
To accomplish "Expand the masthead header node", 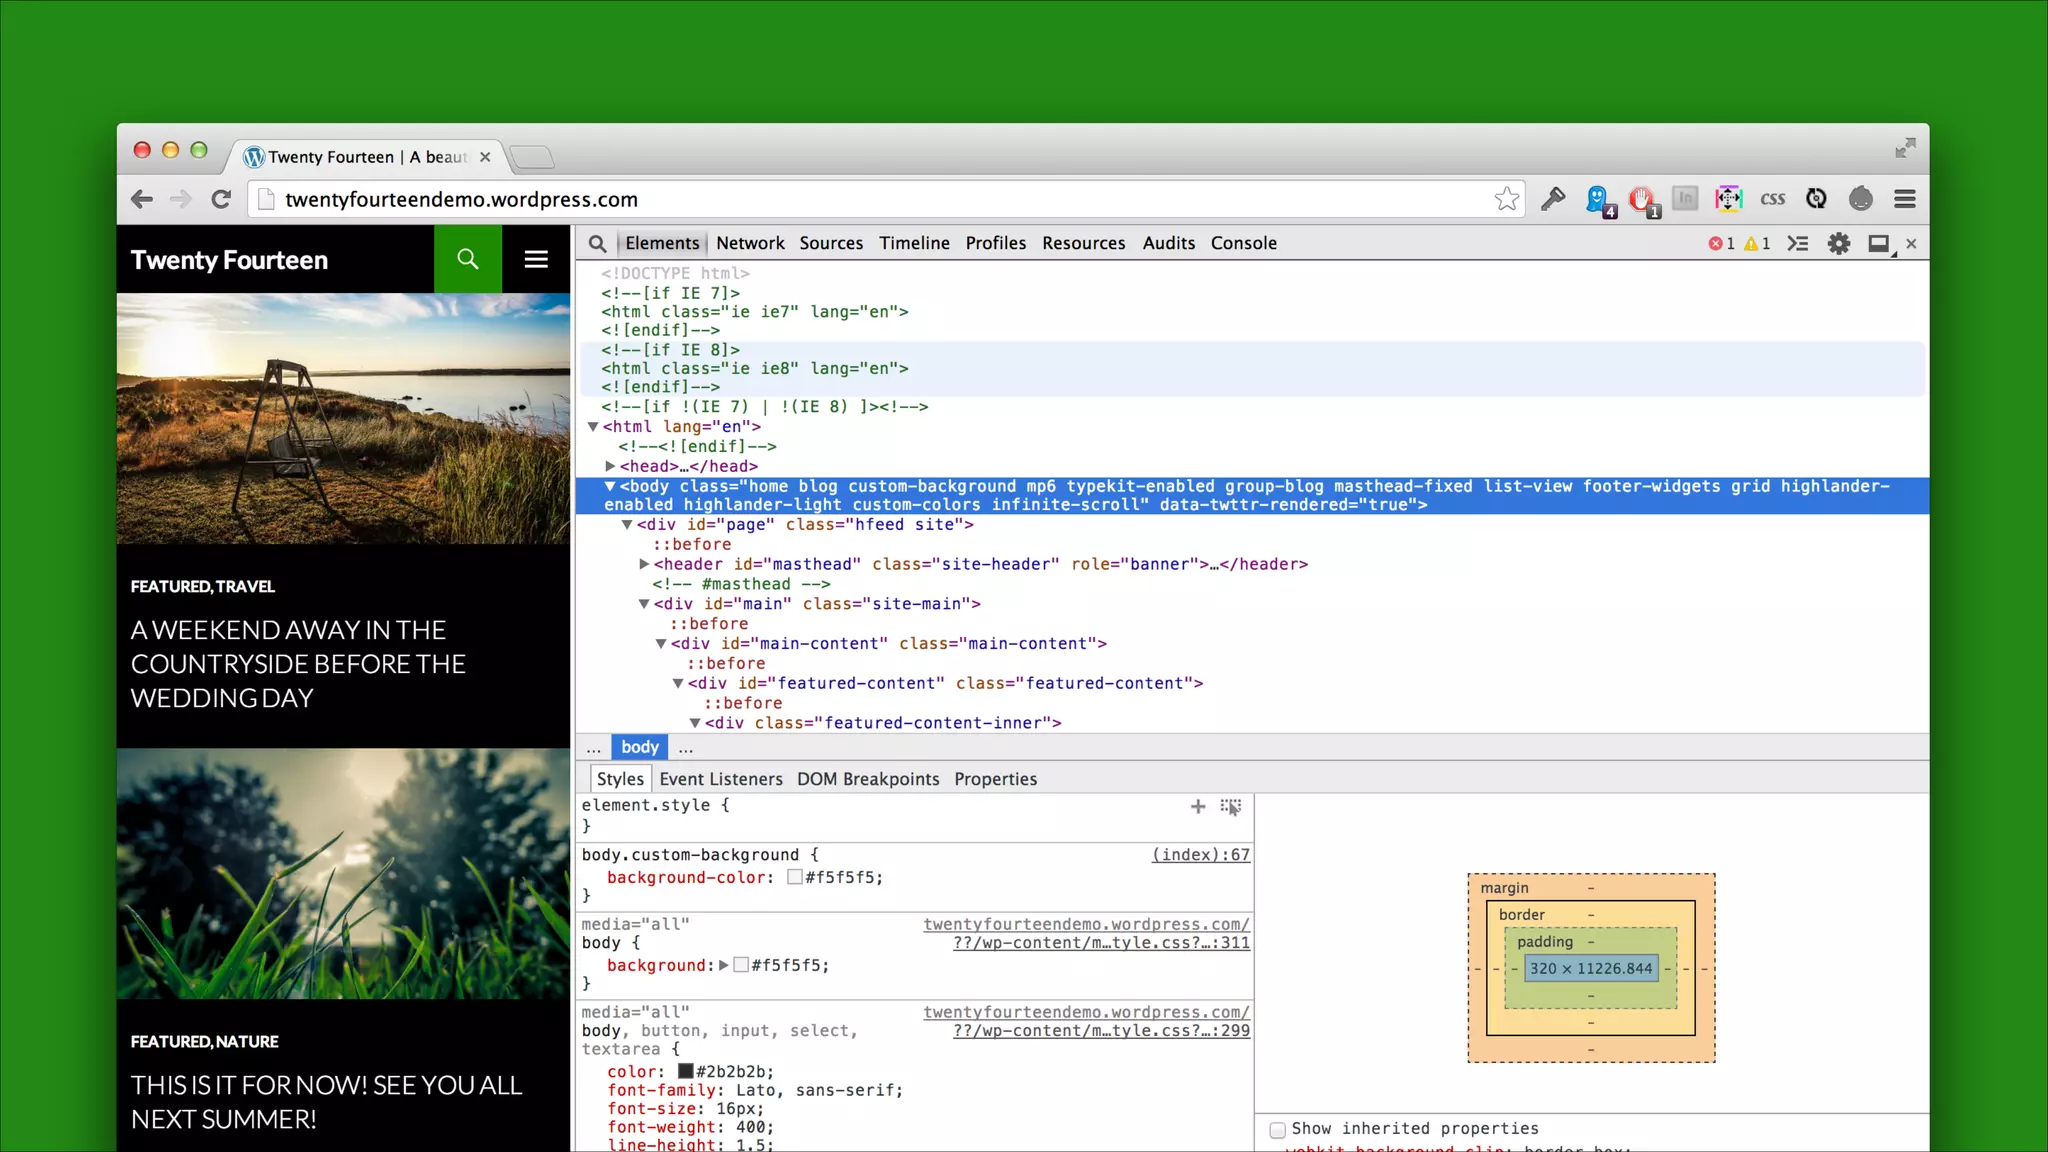I will [644, 564].
